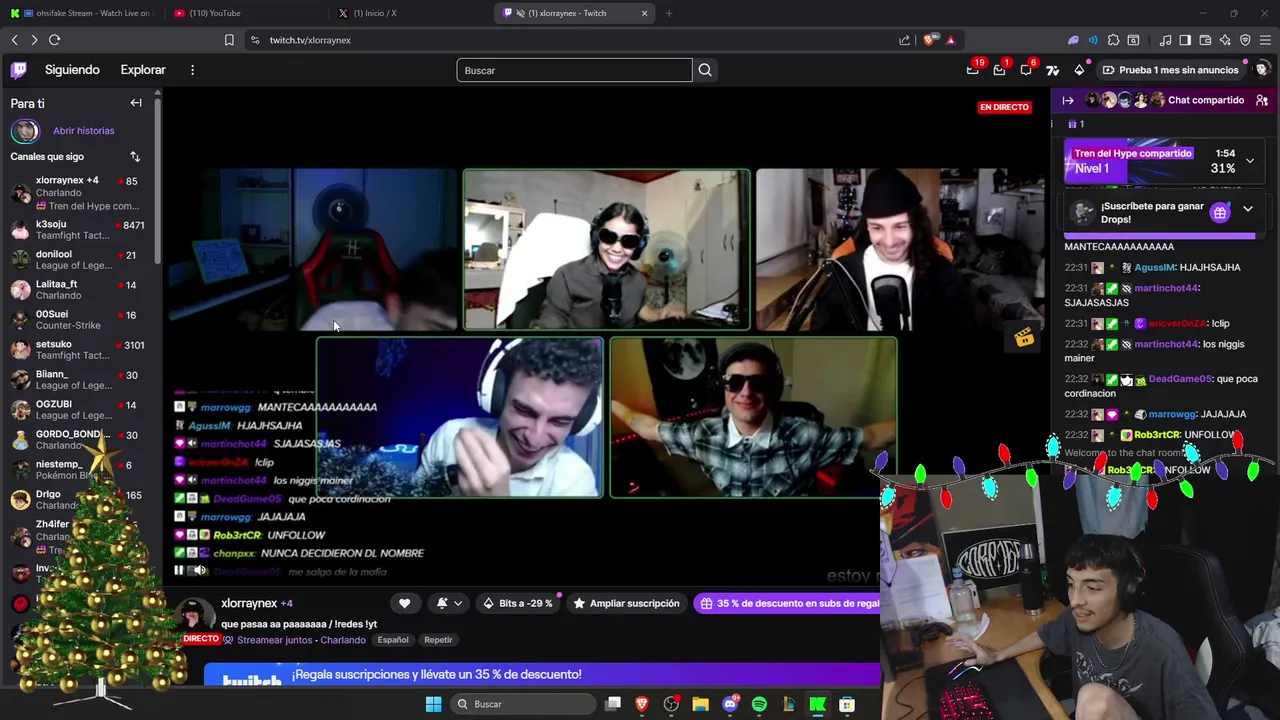Click Prueba 1 mes sin anuncios
This screenshot has height=720, width=1280.
click(x=1170, y=70)
